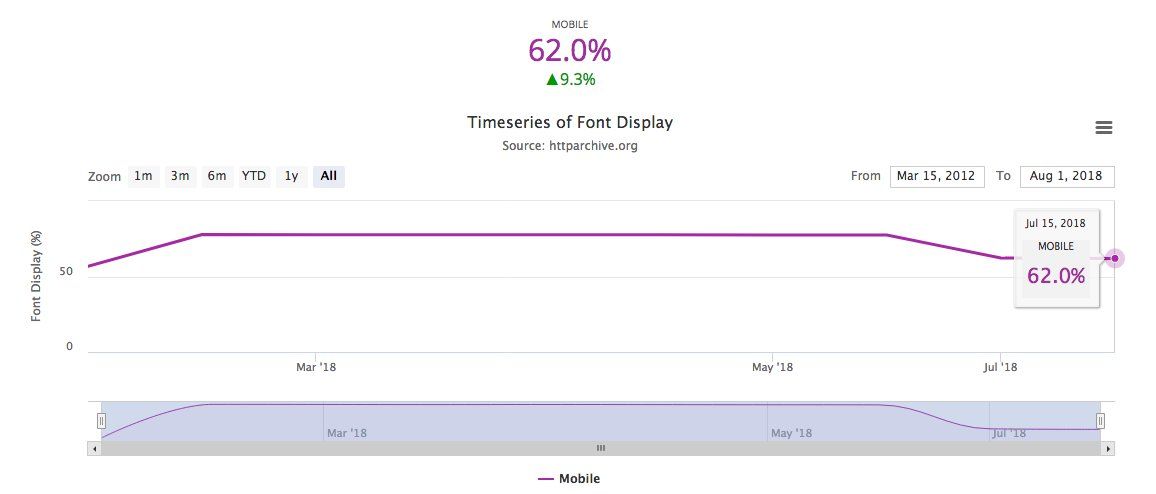Select the All zoom range
Screen dimensions: 1156x494
pos(329,176)
